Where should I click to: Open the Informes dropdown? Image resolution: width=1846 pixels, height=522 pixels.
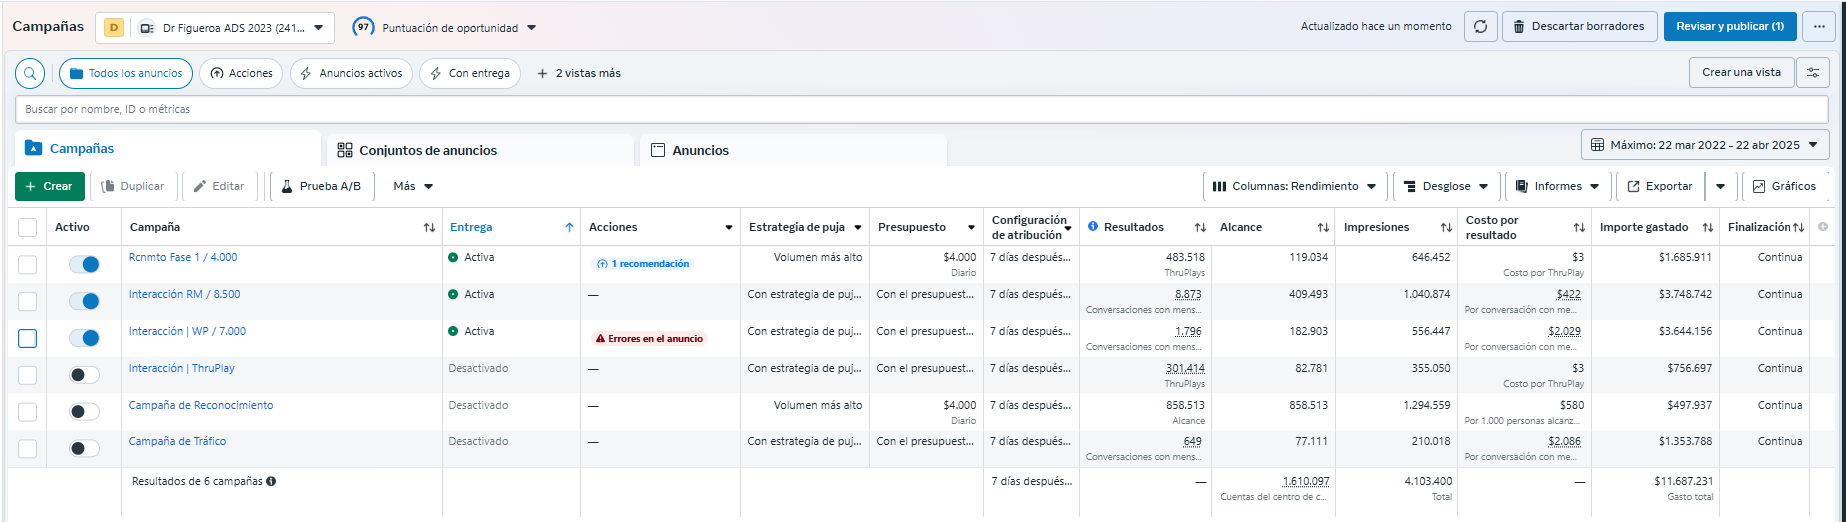point(1557,186)
